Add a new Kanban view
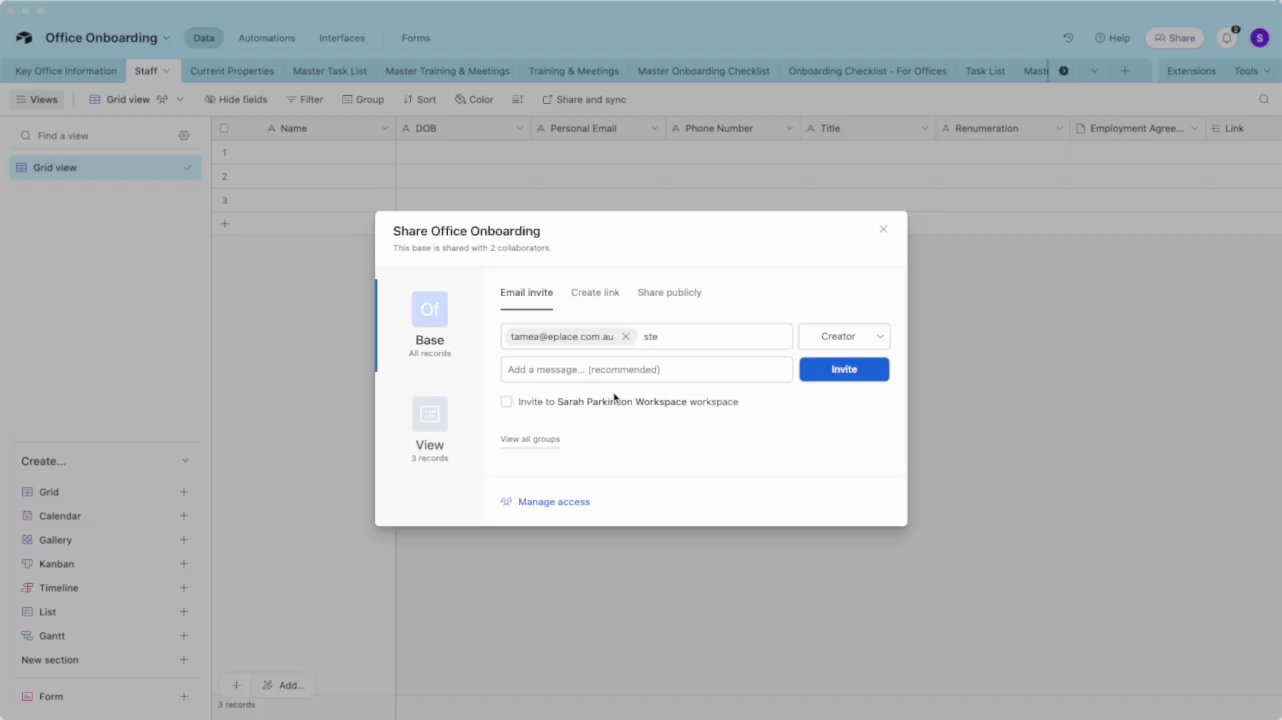Image resolution: width=1282 pixels, height=720 pixels. (x=184, y=564)
